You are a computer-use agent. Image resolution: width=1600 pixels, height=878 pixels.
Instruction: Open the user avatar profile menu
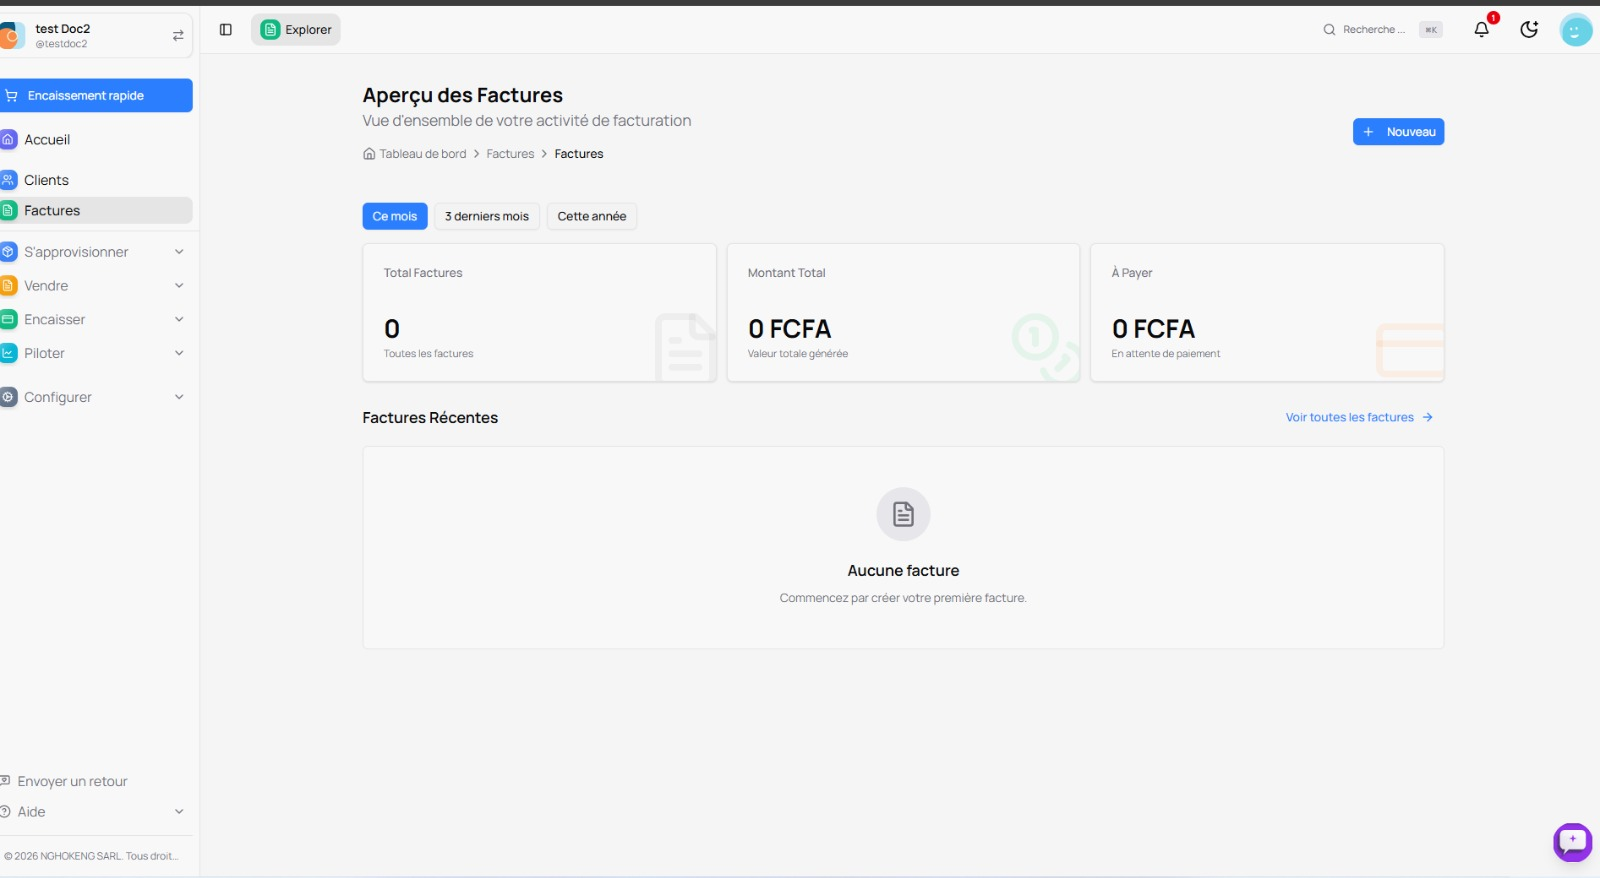point(1575,30)
